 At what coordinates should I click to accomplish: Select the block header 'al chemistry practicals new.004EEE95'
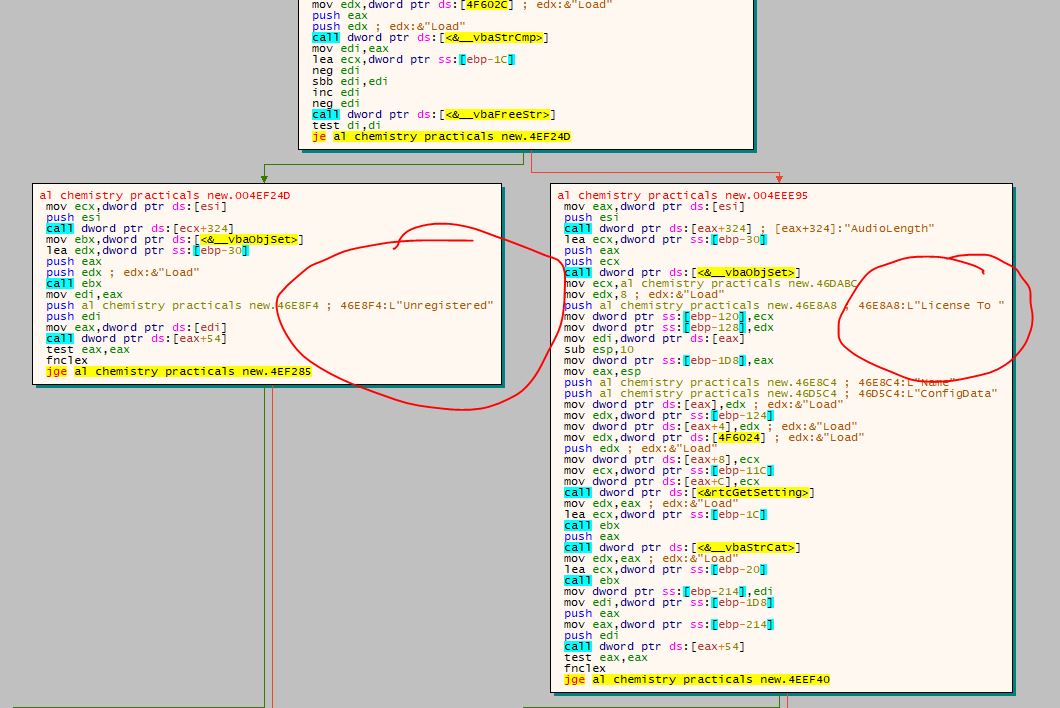tap(682, 195)
